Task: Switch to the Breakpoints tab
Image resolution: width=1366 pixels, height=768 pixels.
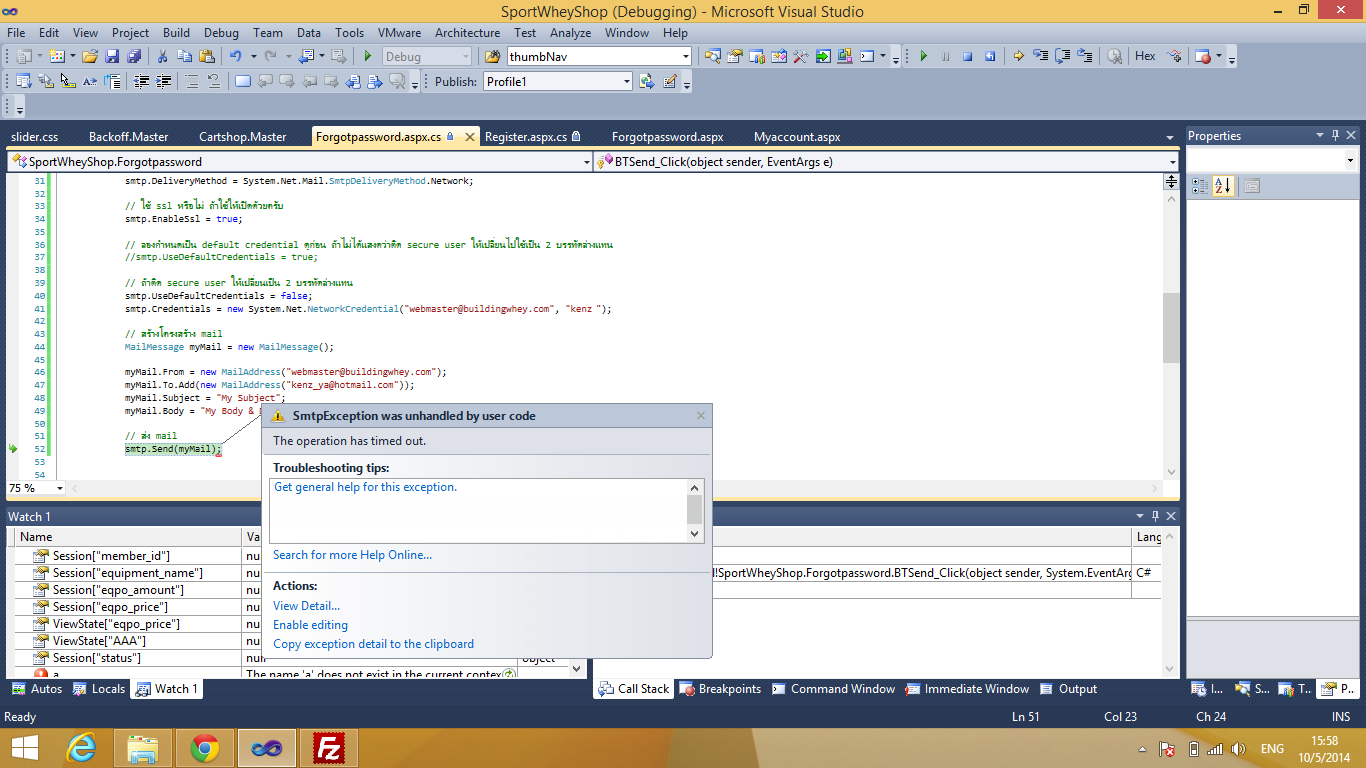Action: [720, 689]
